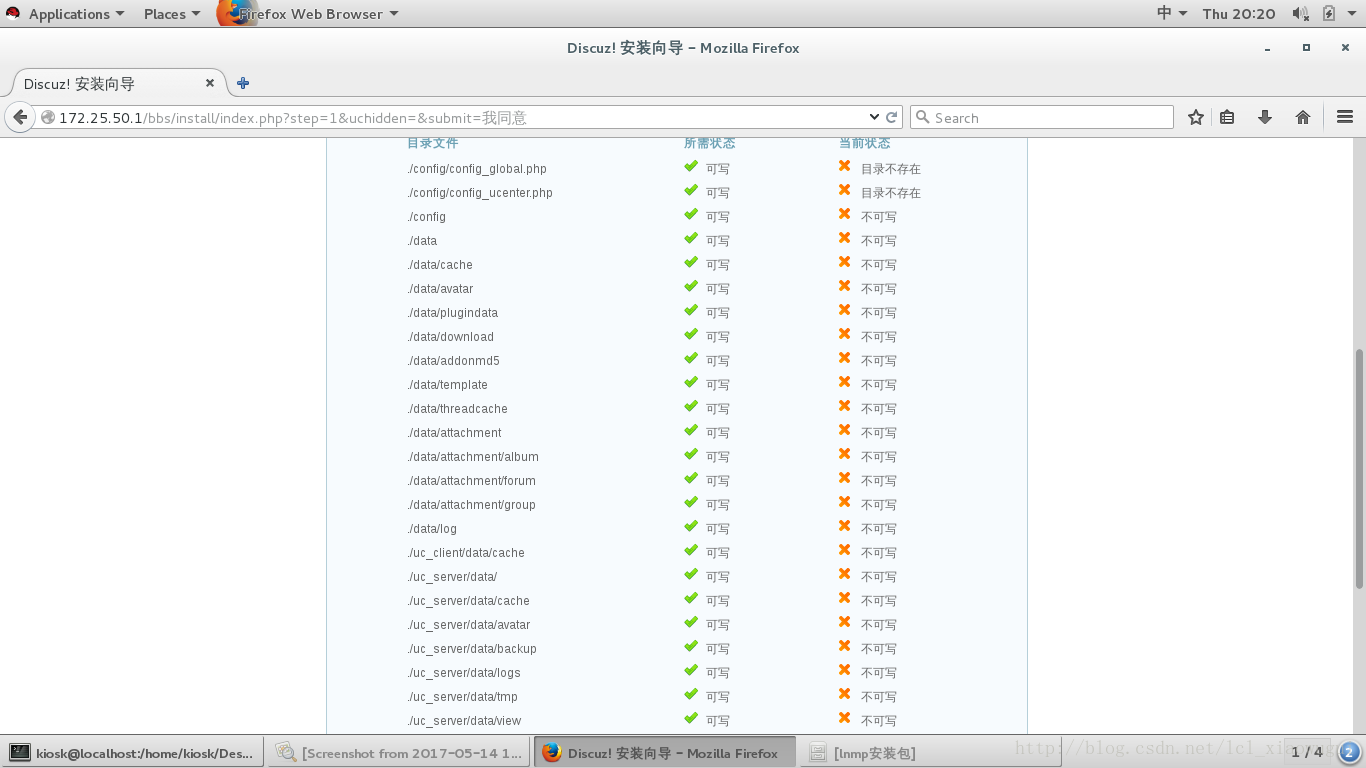Click orange X icon for ./data/download

click(845, 334)
